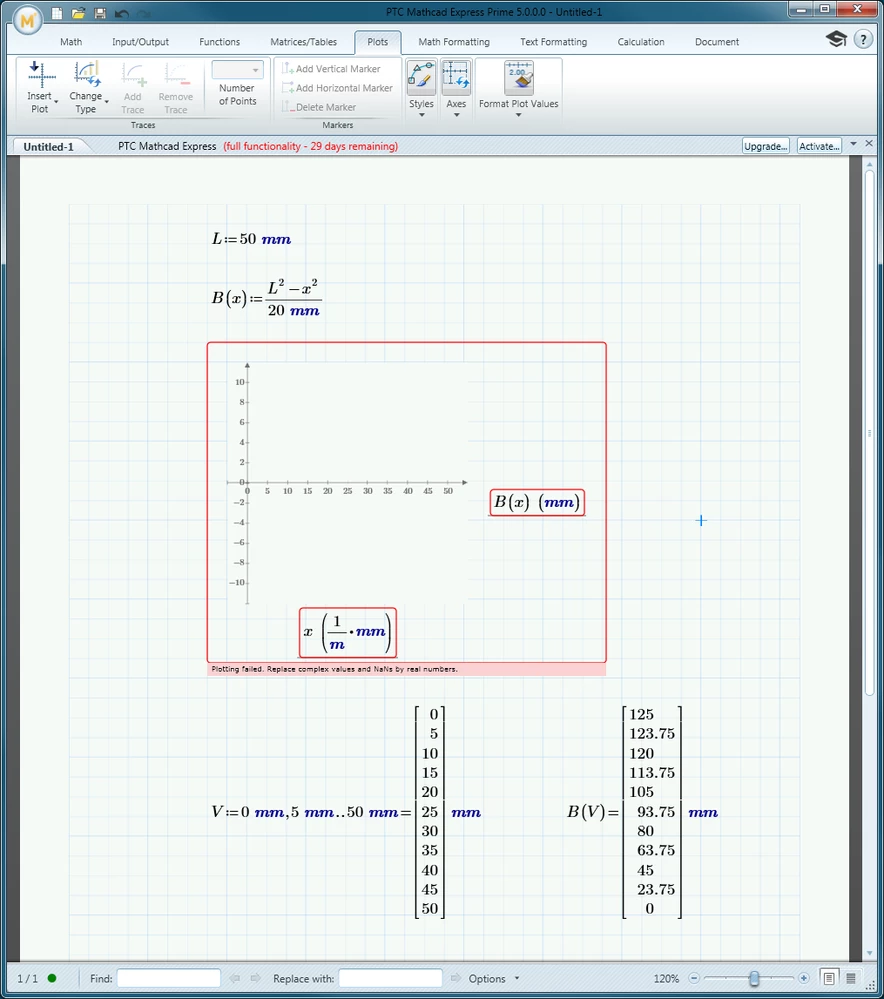This screenshot has width=884, height=999.
Task: Open the Document ribbon tab
Action: click(716, 42)
